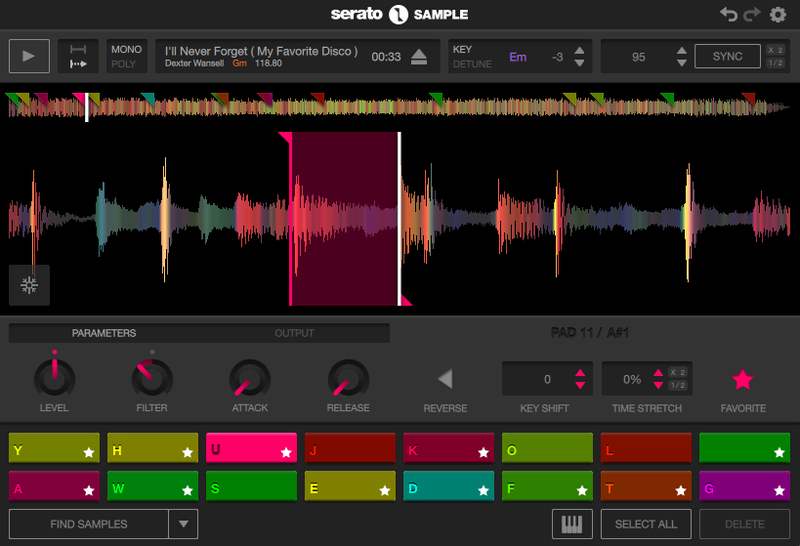Screen dimensions: 800x546
Task: Click the undo arrow icon
Action: click(x=729, y=14)
